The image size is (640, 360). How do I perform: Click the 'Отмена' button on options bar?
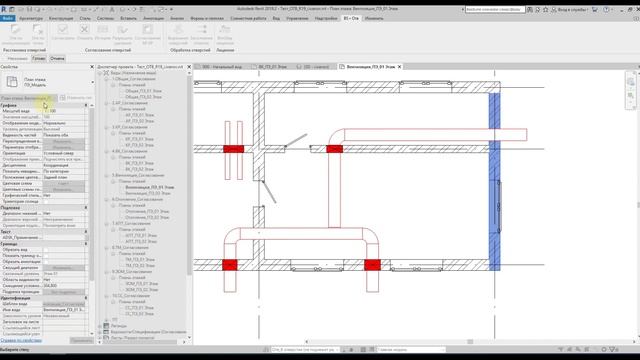pos(57,58)
